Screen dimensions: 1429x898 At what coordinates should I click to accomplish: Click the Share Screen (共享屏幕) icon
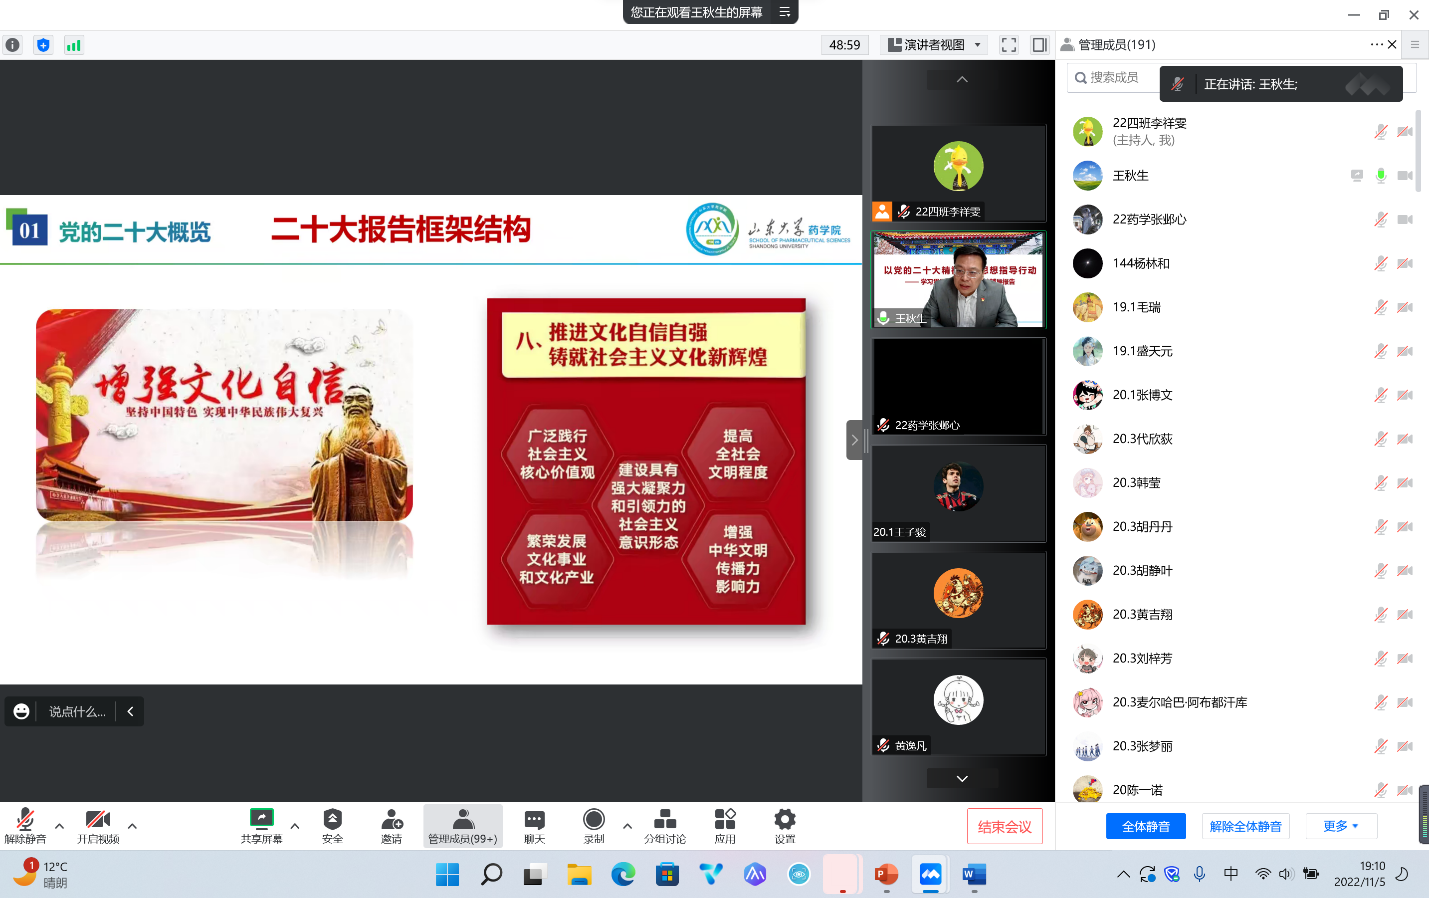(x=261, y=820)
